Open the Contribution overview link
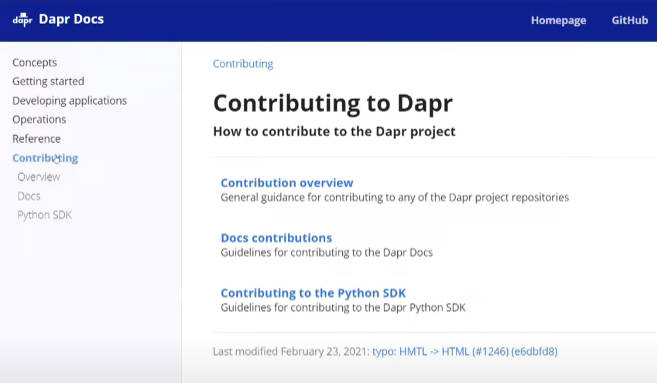The image size is (657, 383). coord(287,183)
